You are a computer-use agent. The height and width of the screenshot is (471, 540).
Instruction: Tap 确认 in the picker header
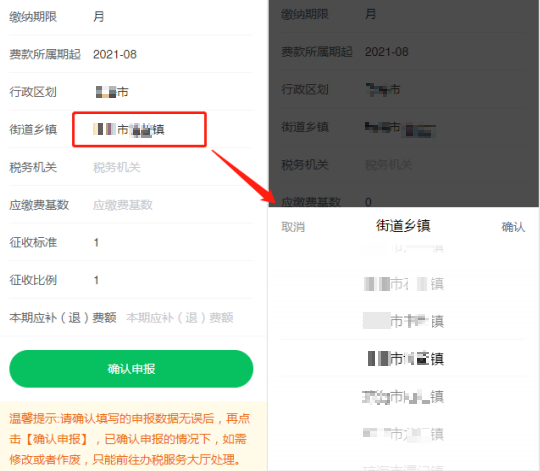pos(513,227)
